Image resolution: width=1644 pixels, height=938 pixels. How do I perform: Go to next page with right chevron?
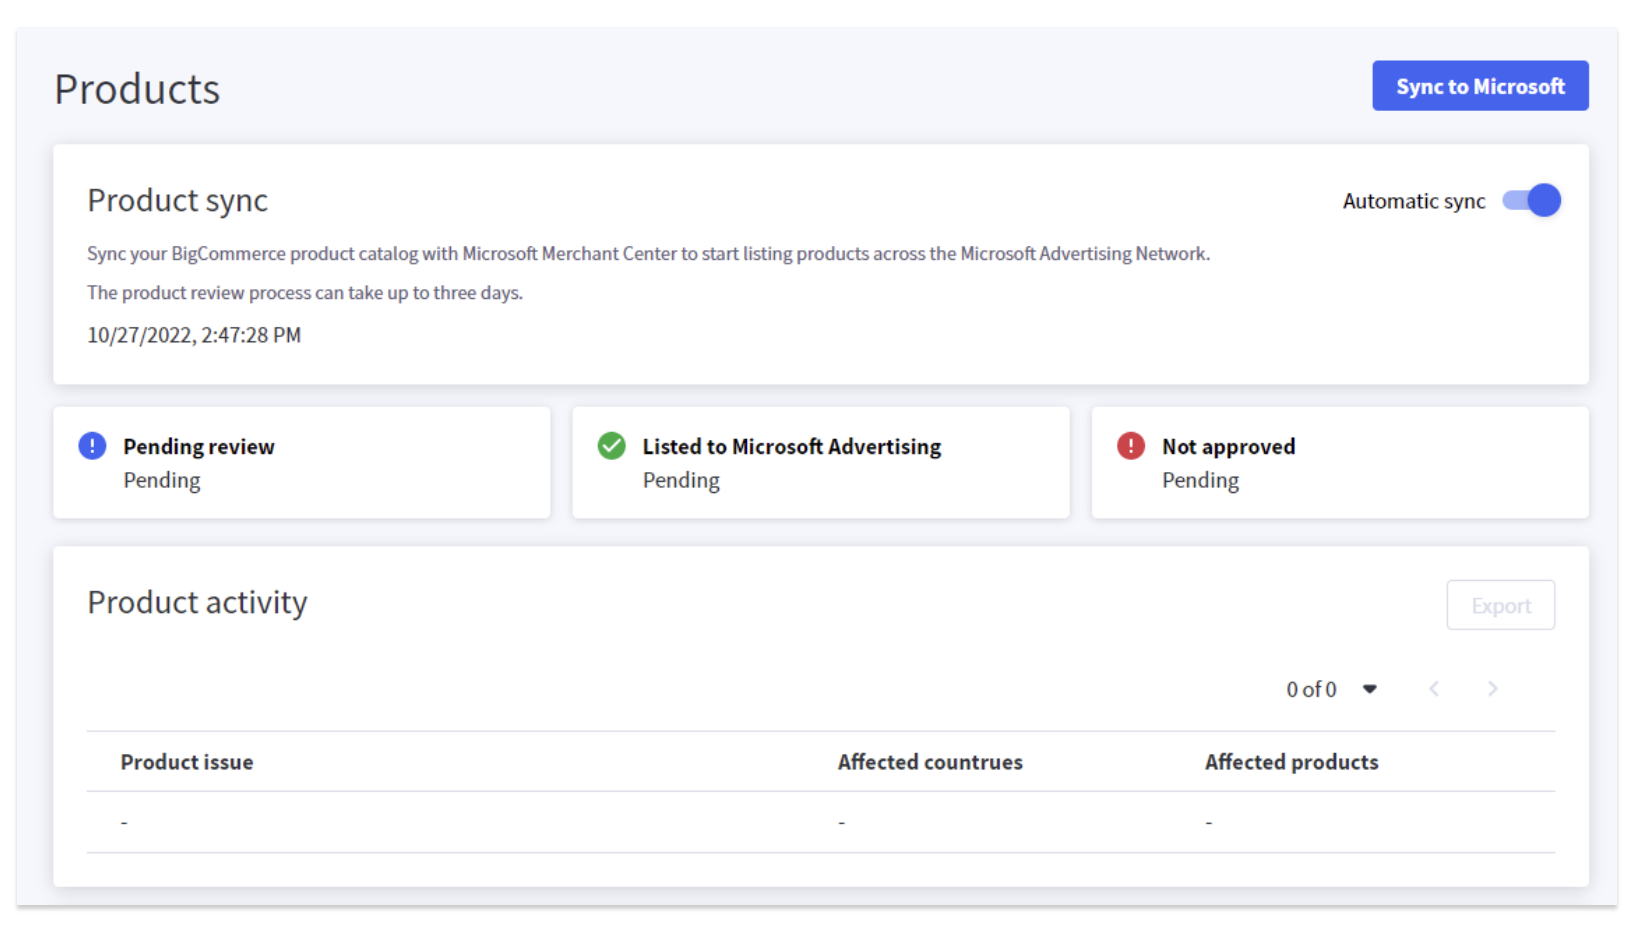1493,689
